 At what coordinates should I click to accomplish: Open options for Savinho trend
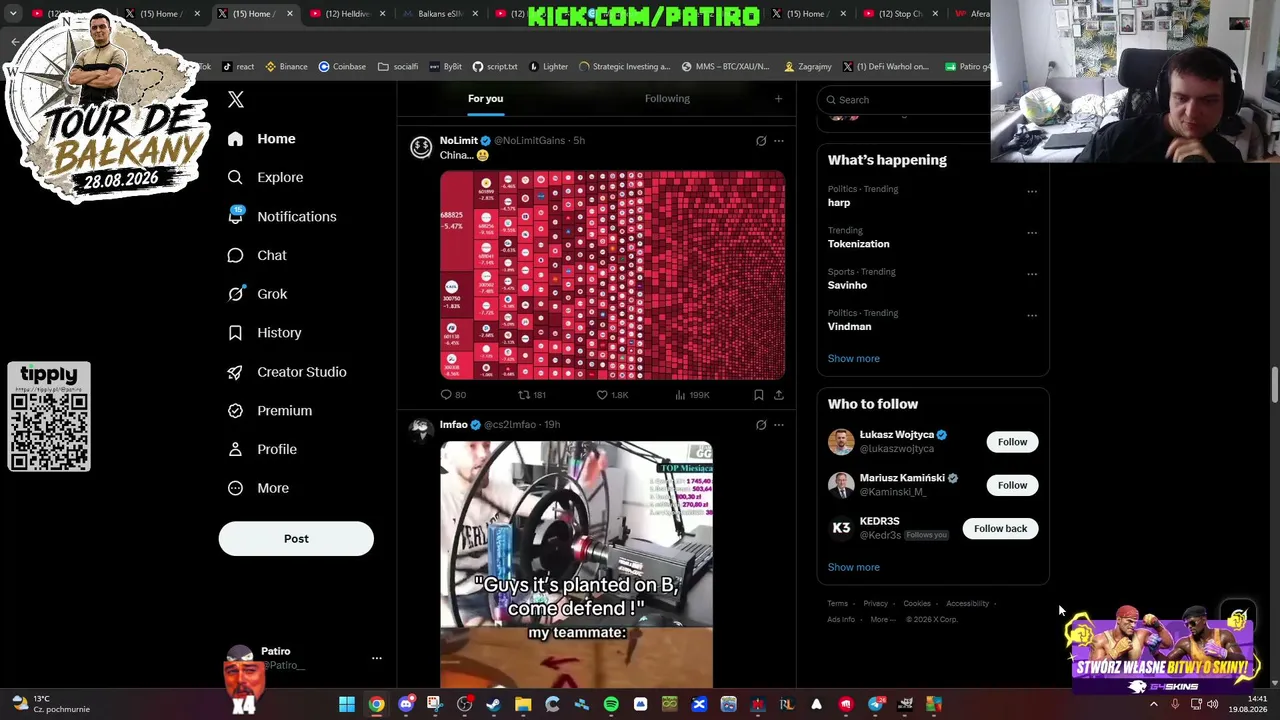[1032, 274]
